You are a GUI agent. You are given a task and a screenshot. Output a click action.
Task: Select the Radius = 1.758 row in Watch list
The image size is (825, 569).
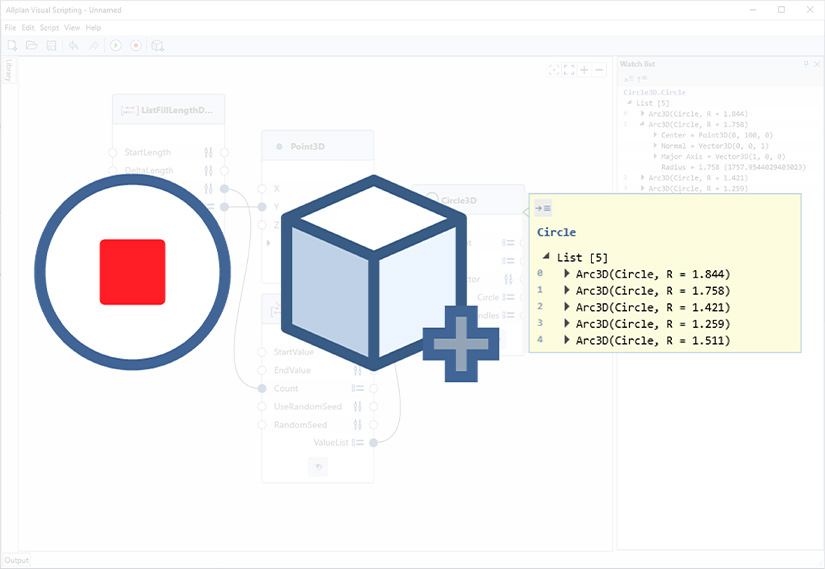pos(733,167)
